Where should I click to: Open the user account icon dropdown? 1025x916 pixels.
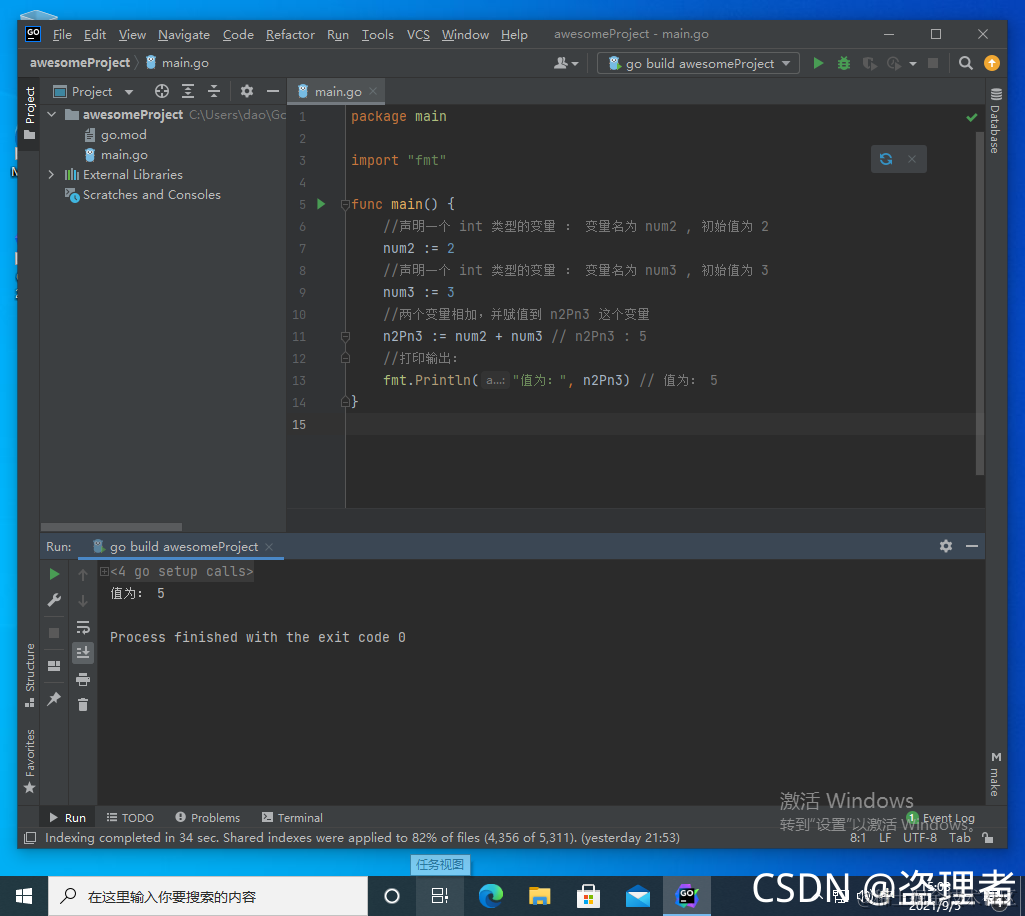point(566,63)
